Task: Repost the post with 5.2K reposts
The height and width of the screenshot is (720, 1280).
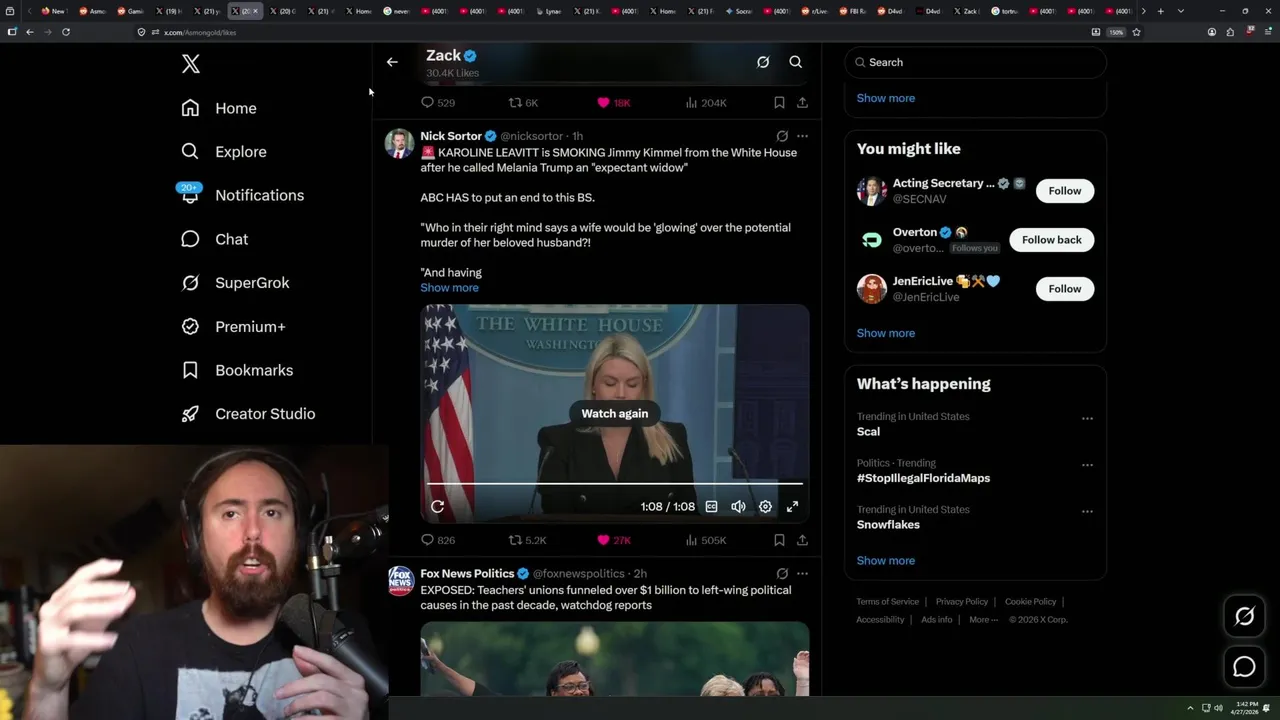Action: (528, 540)
